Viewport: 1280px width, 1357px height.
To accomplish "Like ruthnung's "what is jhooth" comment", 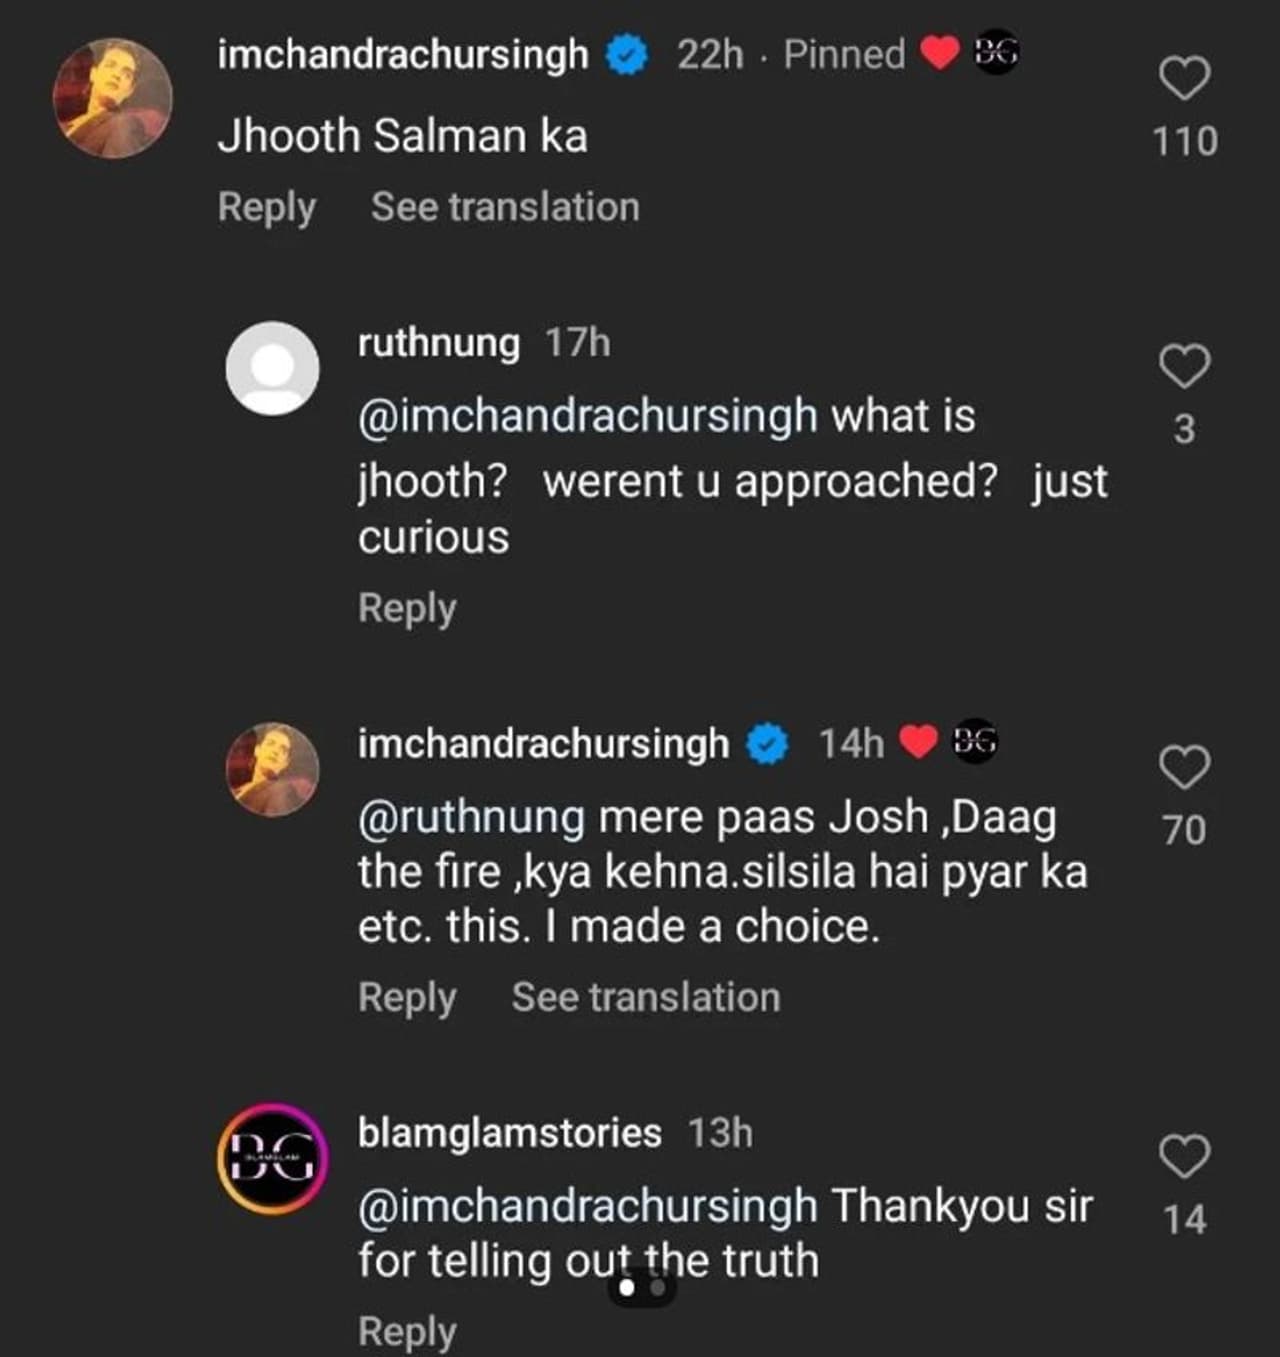I will 1184,366.
